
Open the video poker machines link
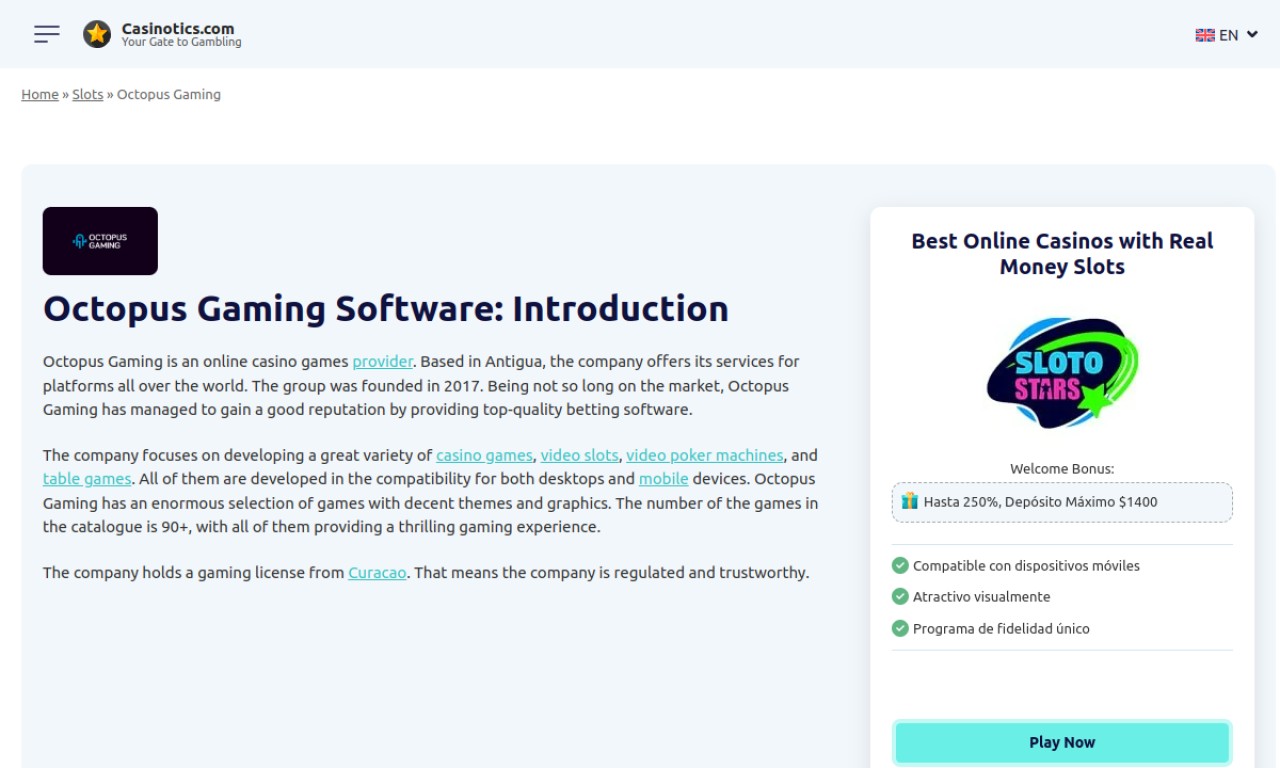point(705,455)
